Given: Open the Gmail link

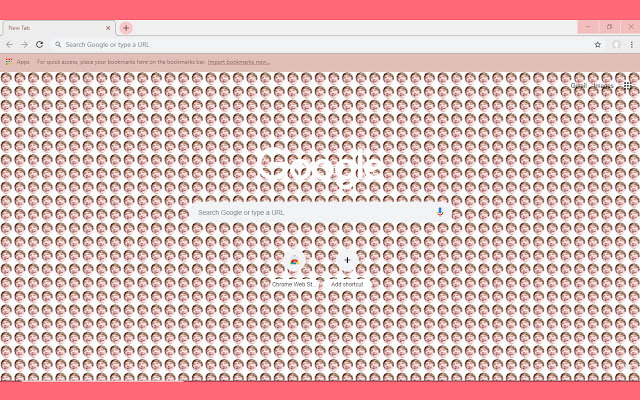Looking at the screenshot, I should (578, 86).
